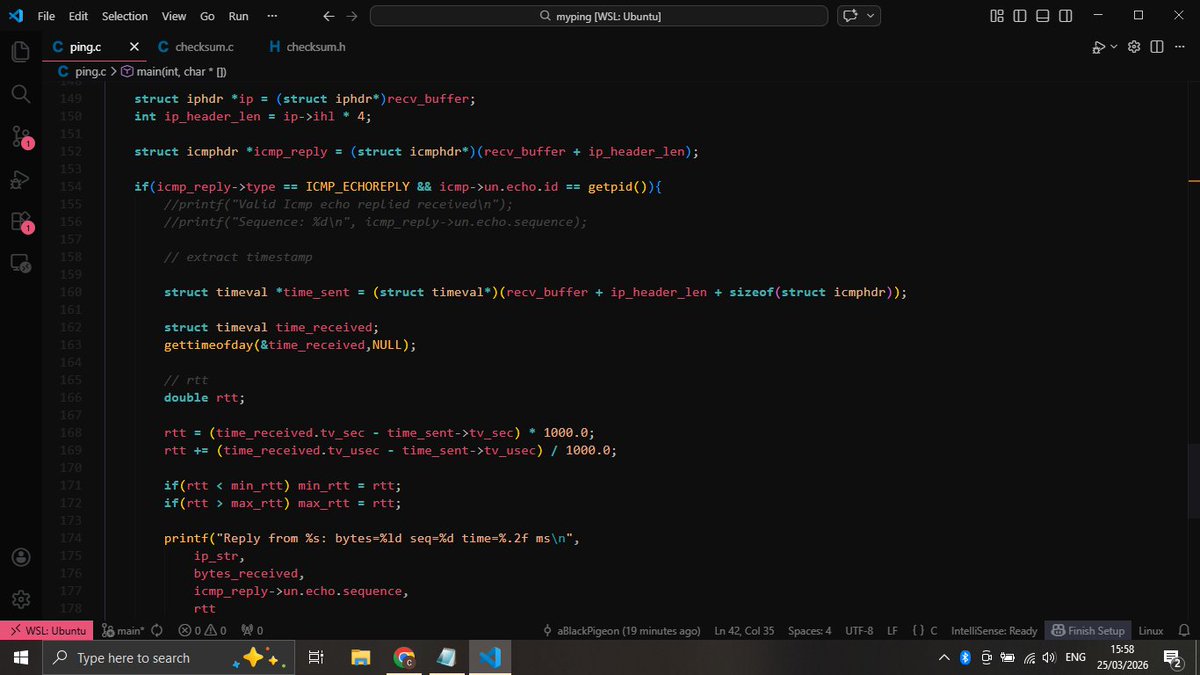This screenshot has width=1200, height=675.
Task: Open the Search view in activity bar
Action: [21, 94]
